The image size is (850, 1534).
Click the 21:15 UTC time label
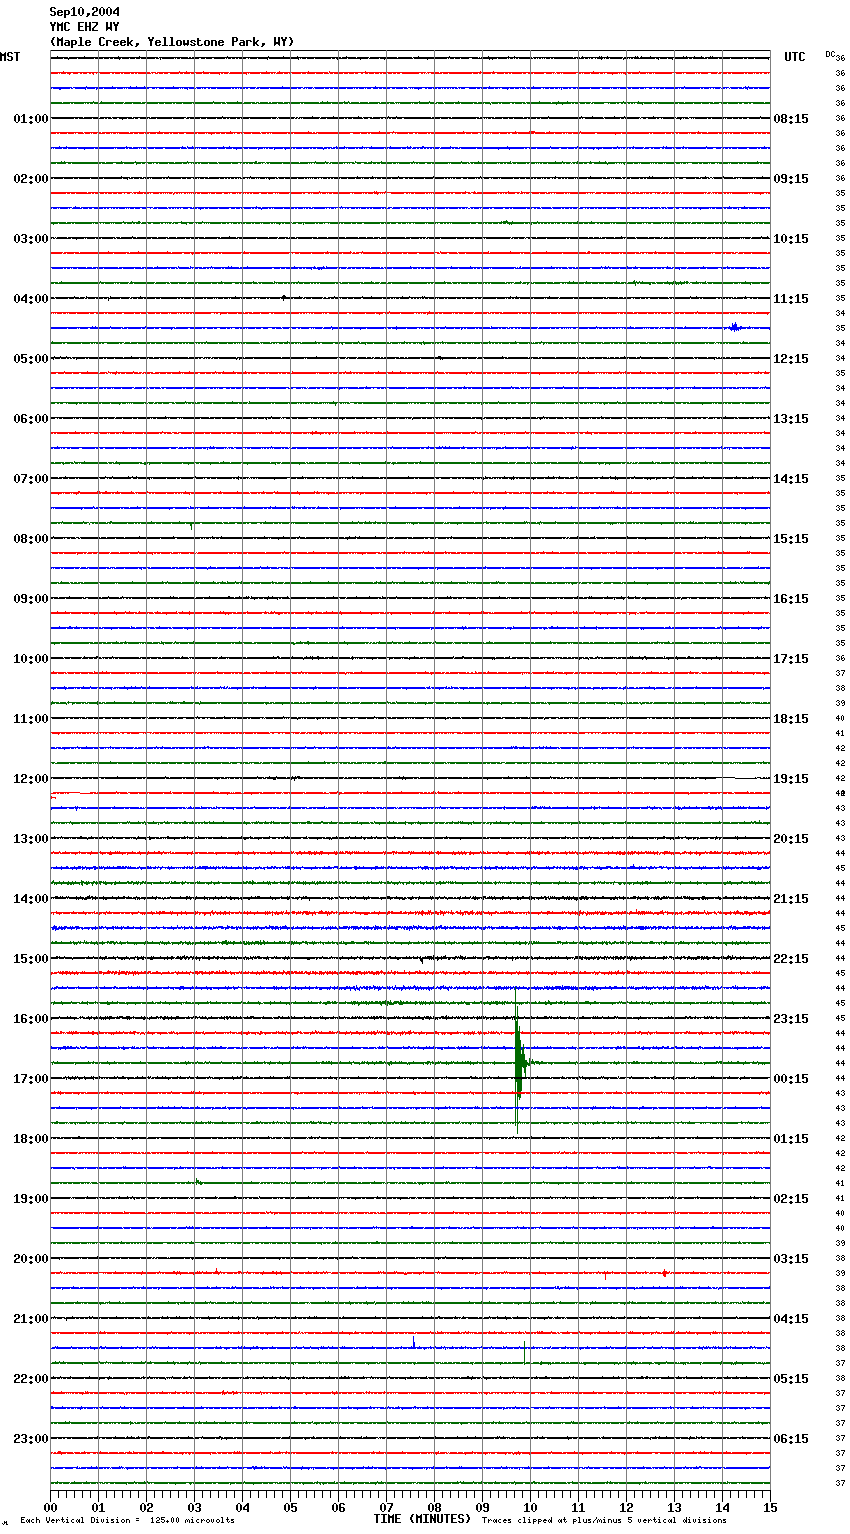(x=791, y=899)
